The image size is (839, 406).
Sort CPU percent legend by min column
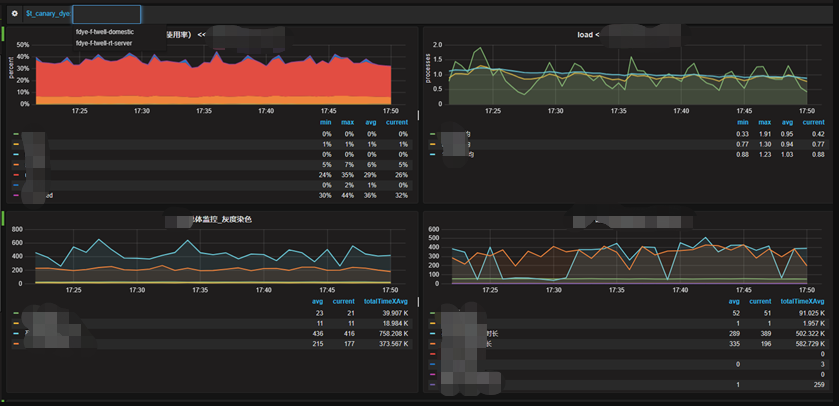pyautogui.click(x=325, y=122)
